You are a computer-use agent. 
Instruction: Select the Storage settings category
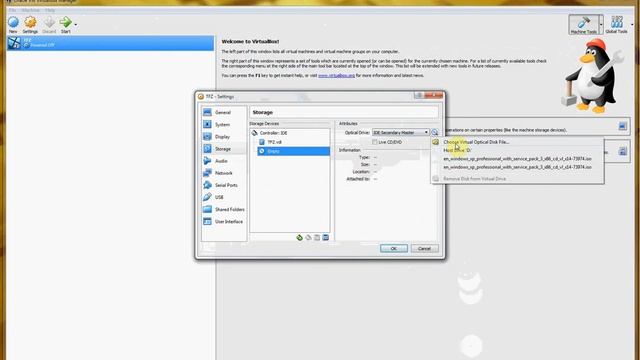point(224,149)
